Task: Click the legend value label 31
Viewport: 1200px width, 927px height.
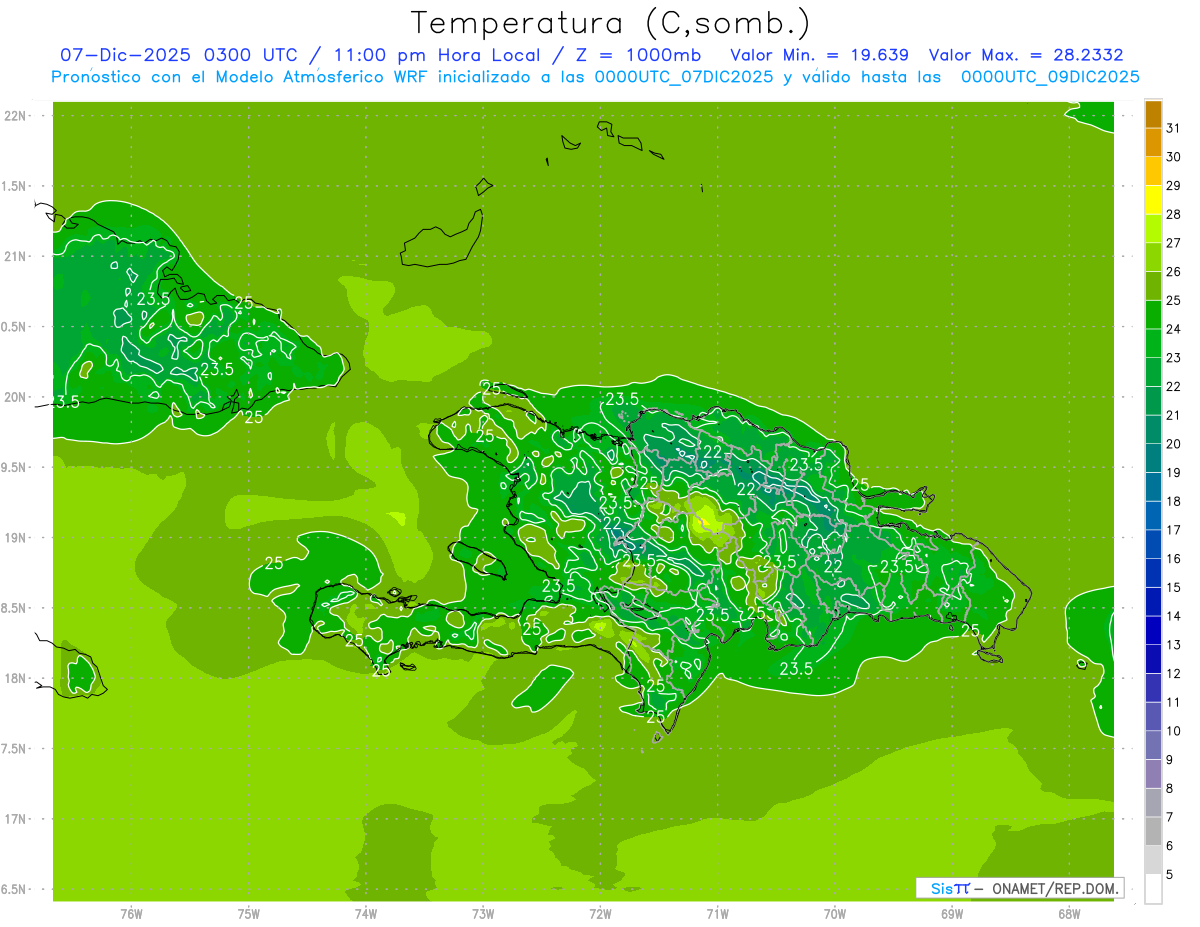Action: pos(1173,127)
